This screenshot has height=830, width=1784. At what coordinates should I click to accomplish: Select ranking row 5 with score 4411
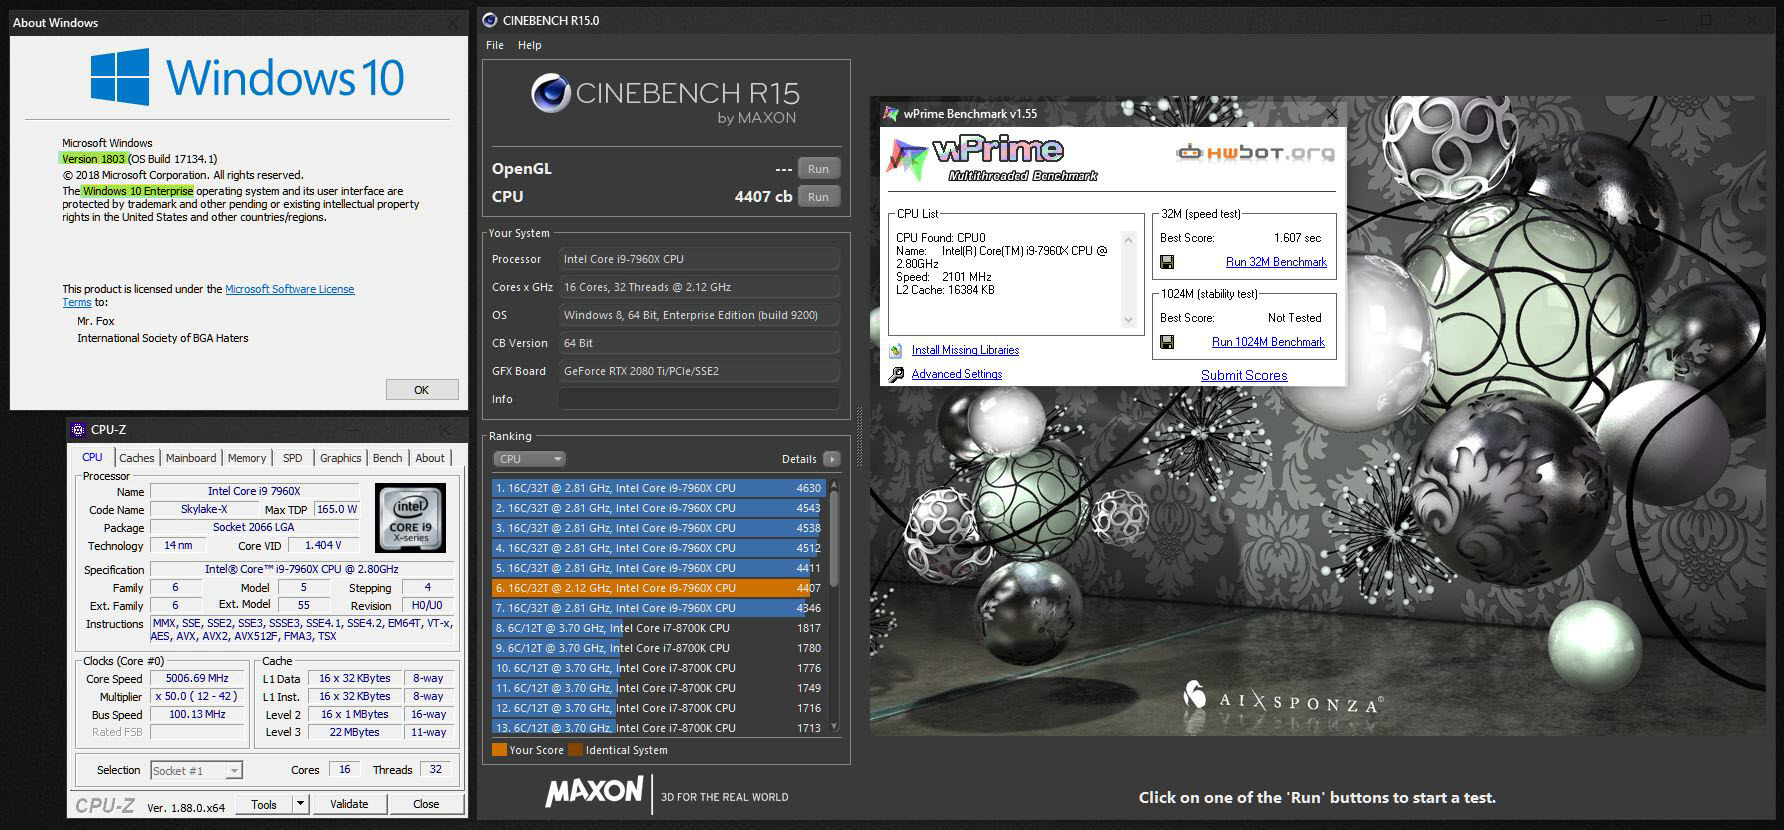pos(657,568)
